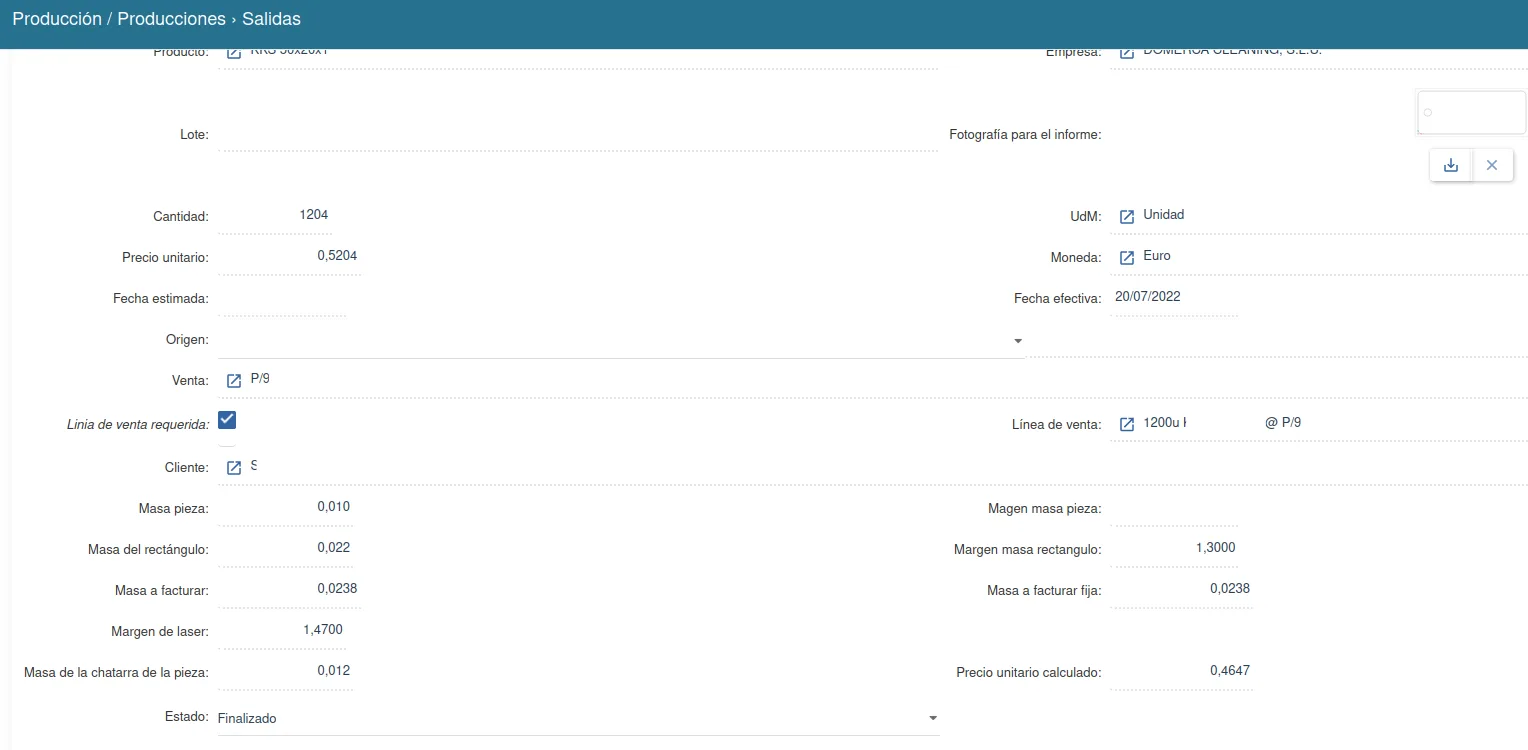Click the Masa de la chatarra de la pieza label
1528x750 pixels.
coord(116,672)
